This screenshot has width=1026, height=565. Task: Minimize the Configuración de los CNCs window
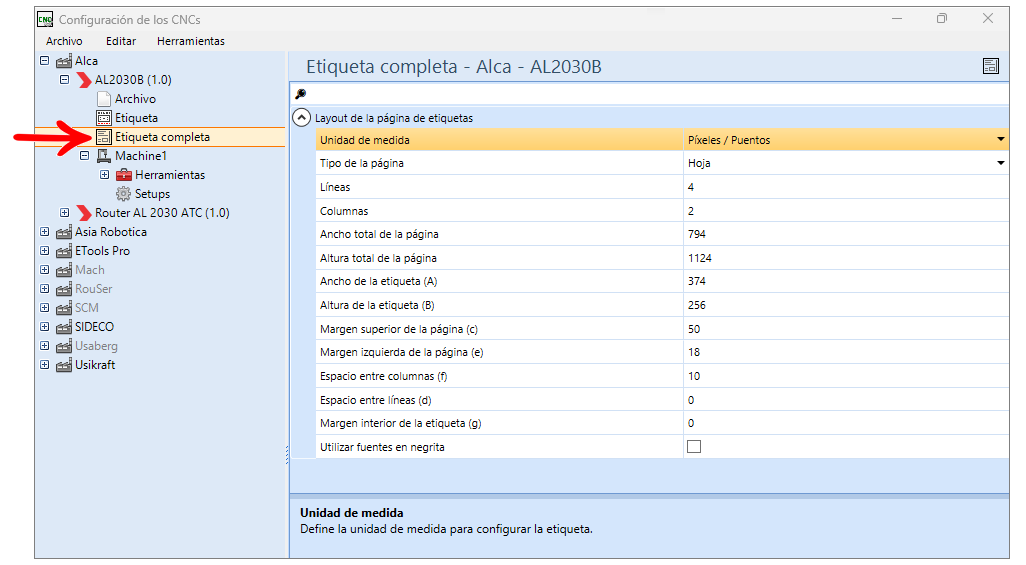[x=896, y=18]
